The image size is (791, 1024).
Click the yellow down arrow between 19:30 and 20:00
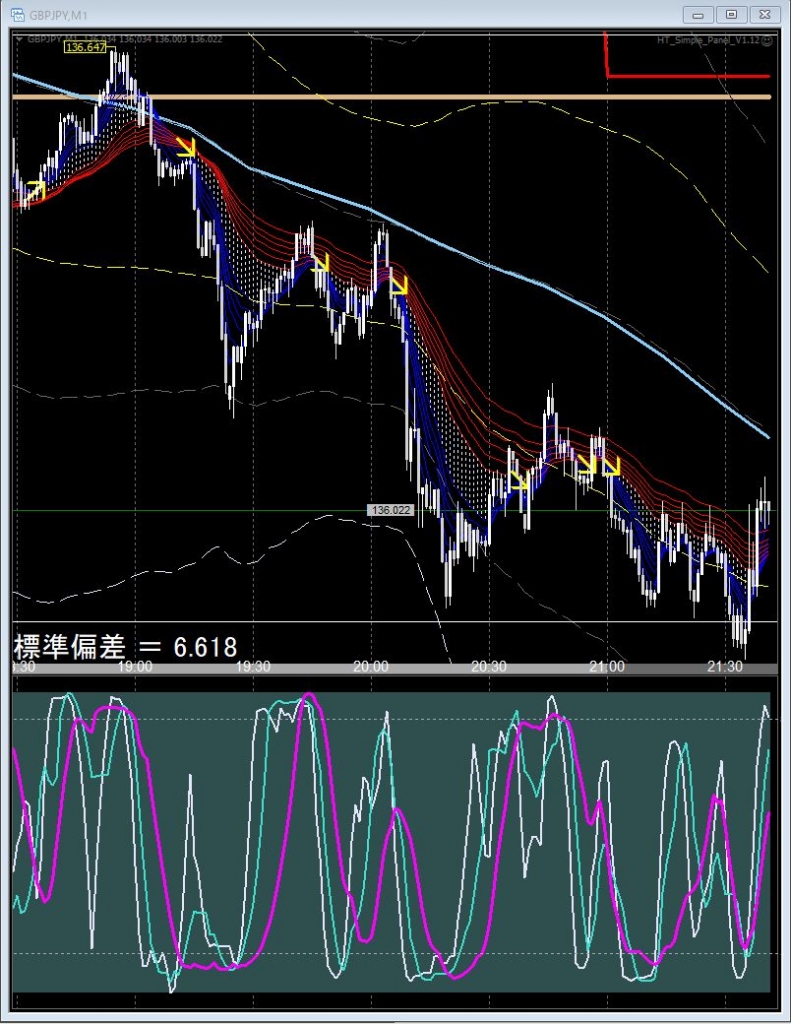point(320,264)
